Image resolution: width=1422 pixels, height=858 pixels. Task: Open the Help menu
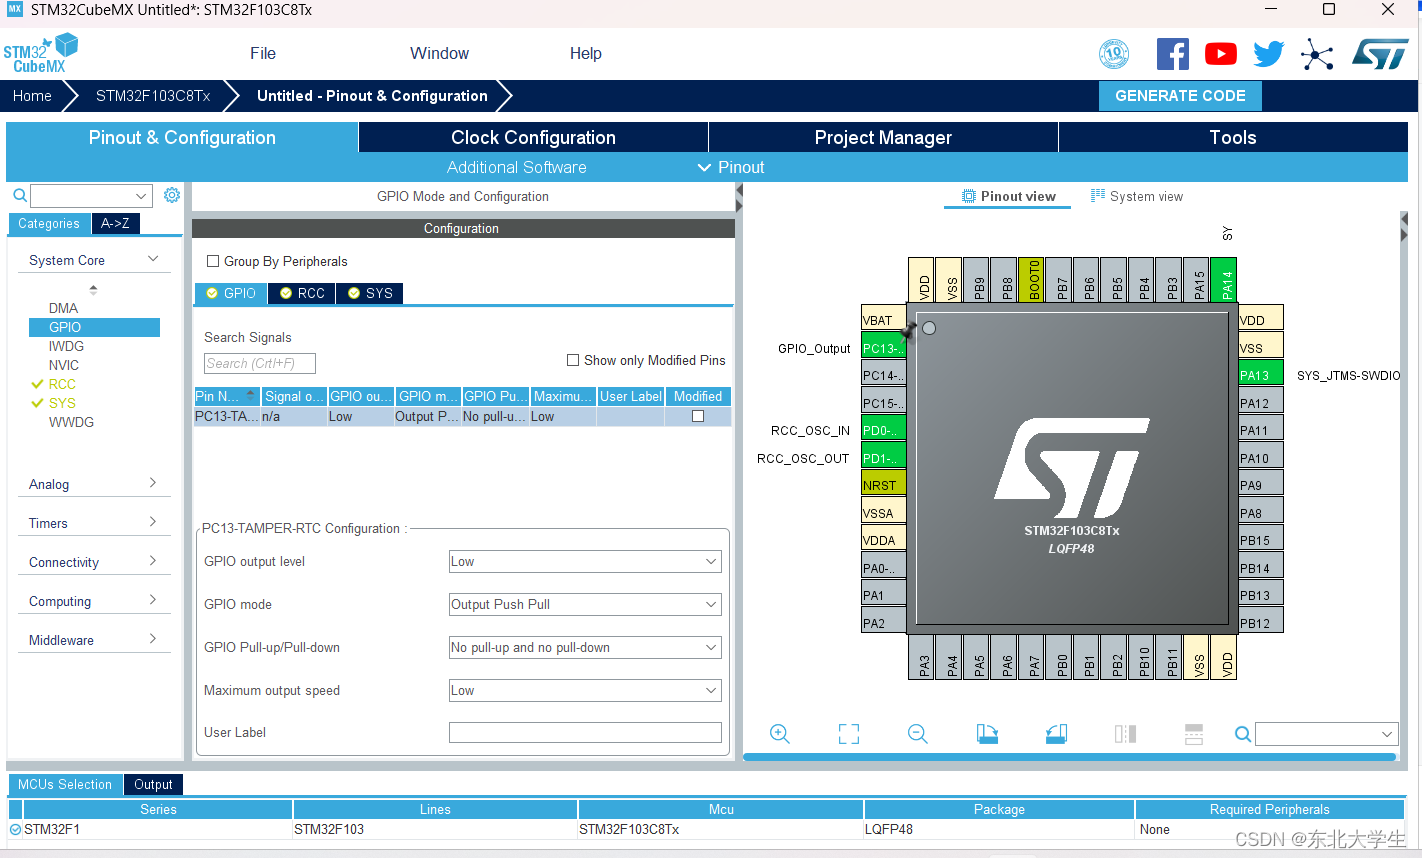point(586,54)
